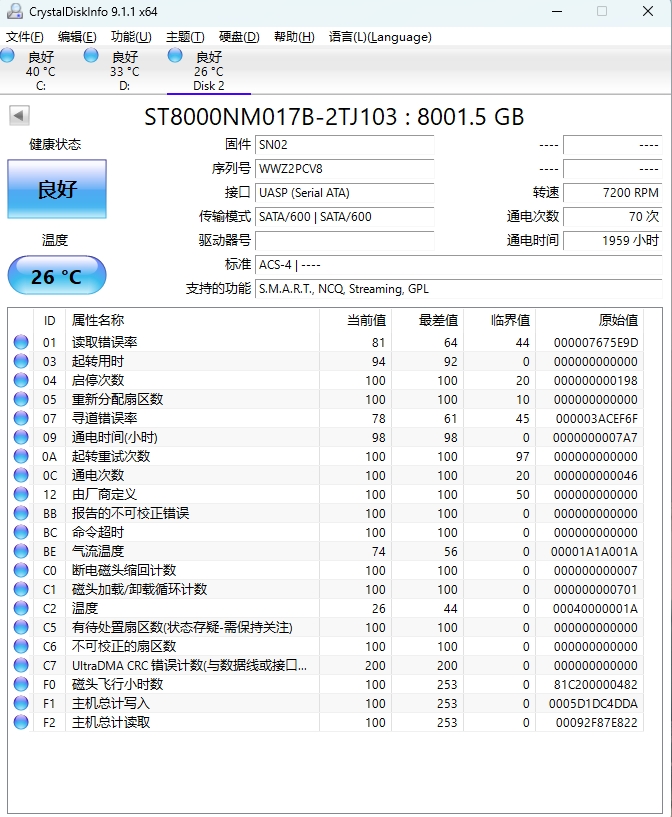Image resolution: width=672 pixels, height=817 pixels.
Task: Click the 通电次数 value 70 次
Action: coord(613,217)
